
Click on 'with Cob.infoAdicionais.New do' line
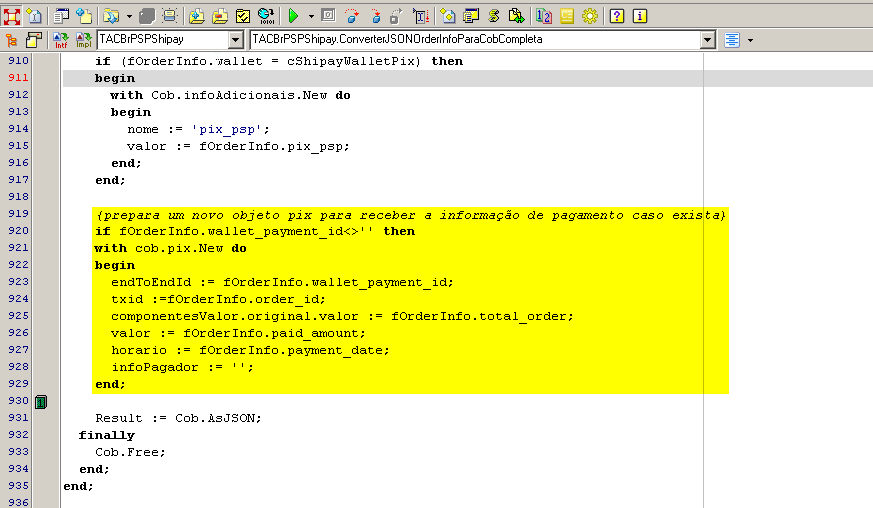(x=230, y=95)
